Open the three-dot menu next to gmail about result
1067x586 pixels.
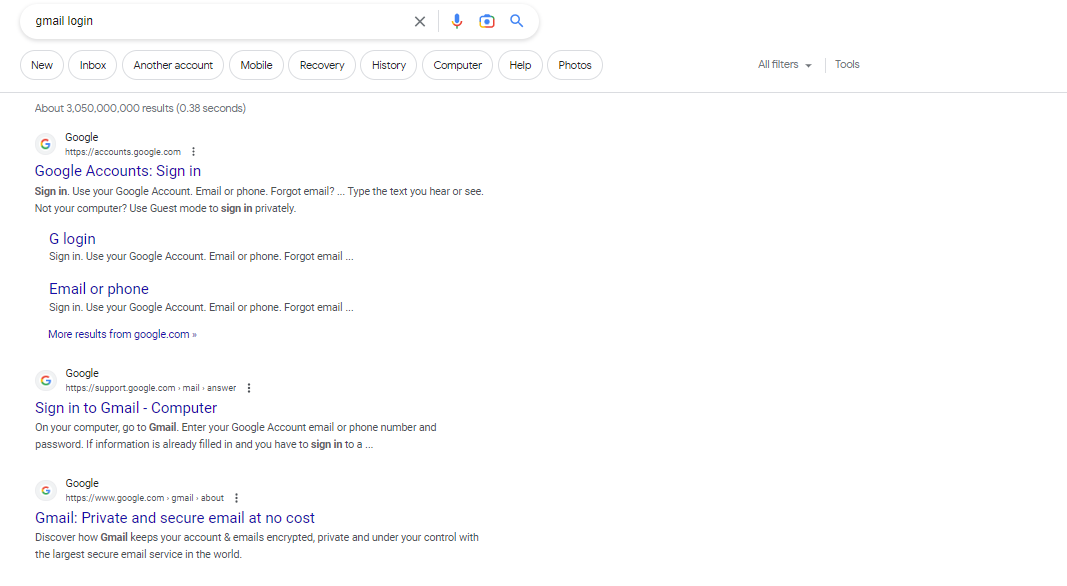236,498
